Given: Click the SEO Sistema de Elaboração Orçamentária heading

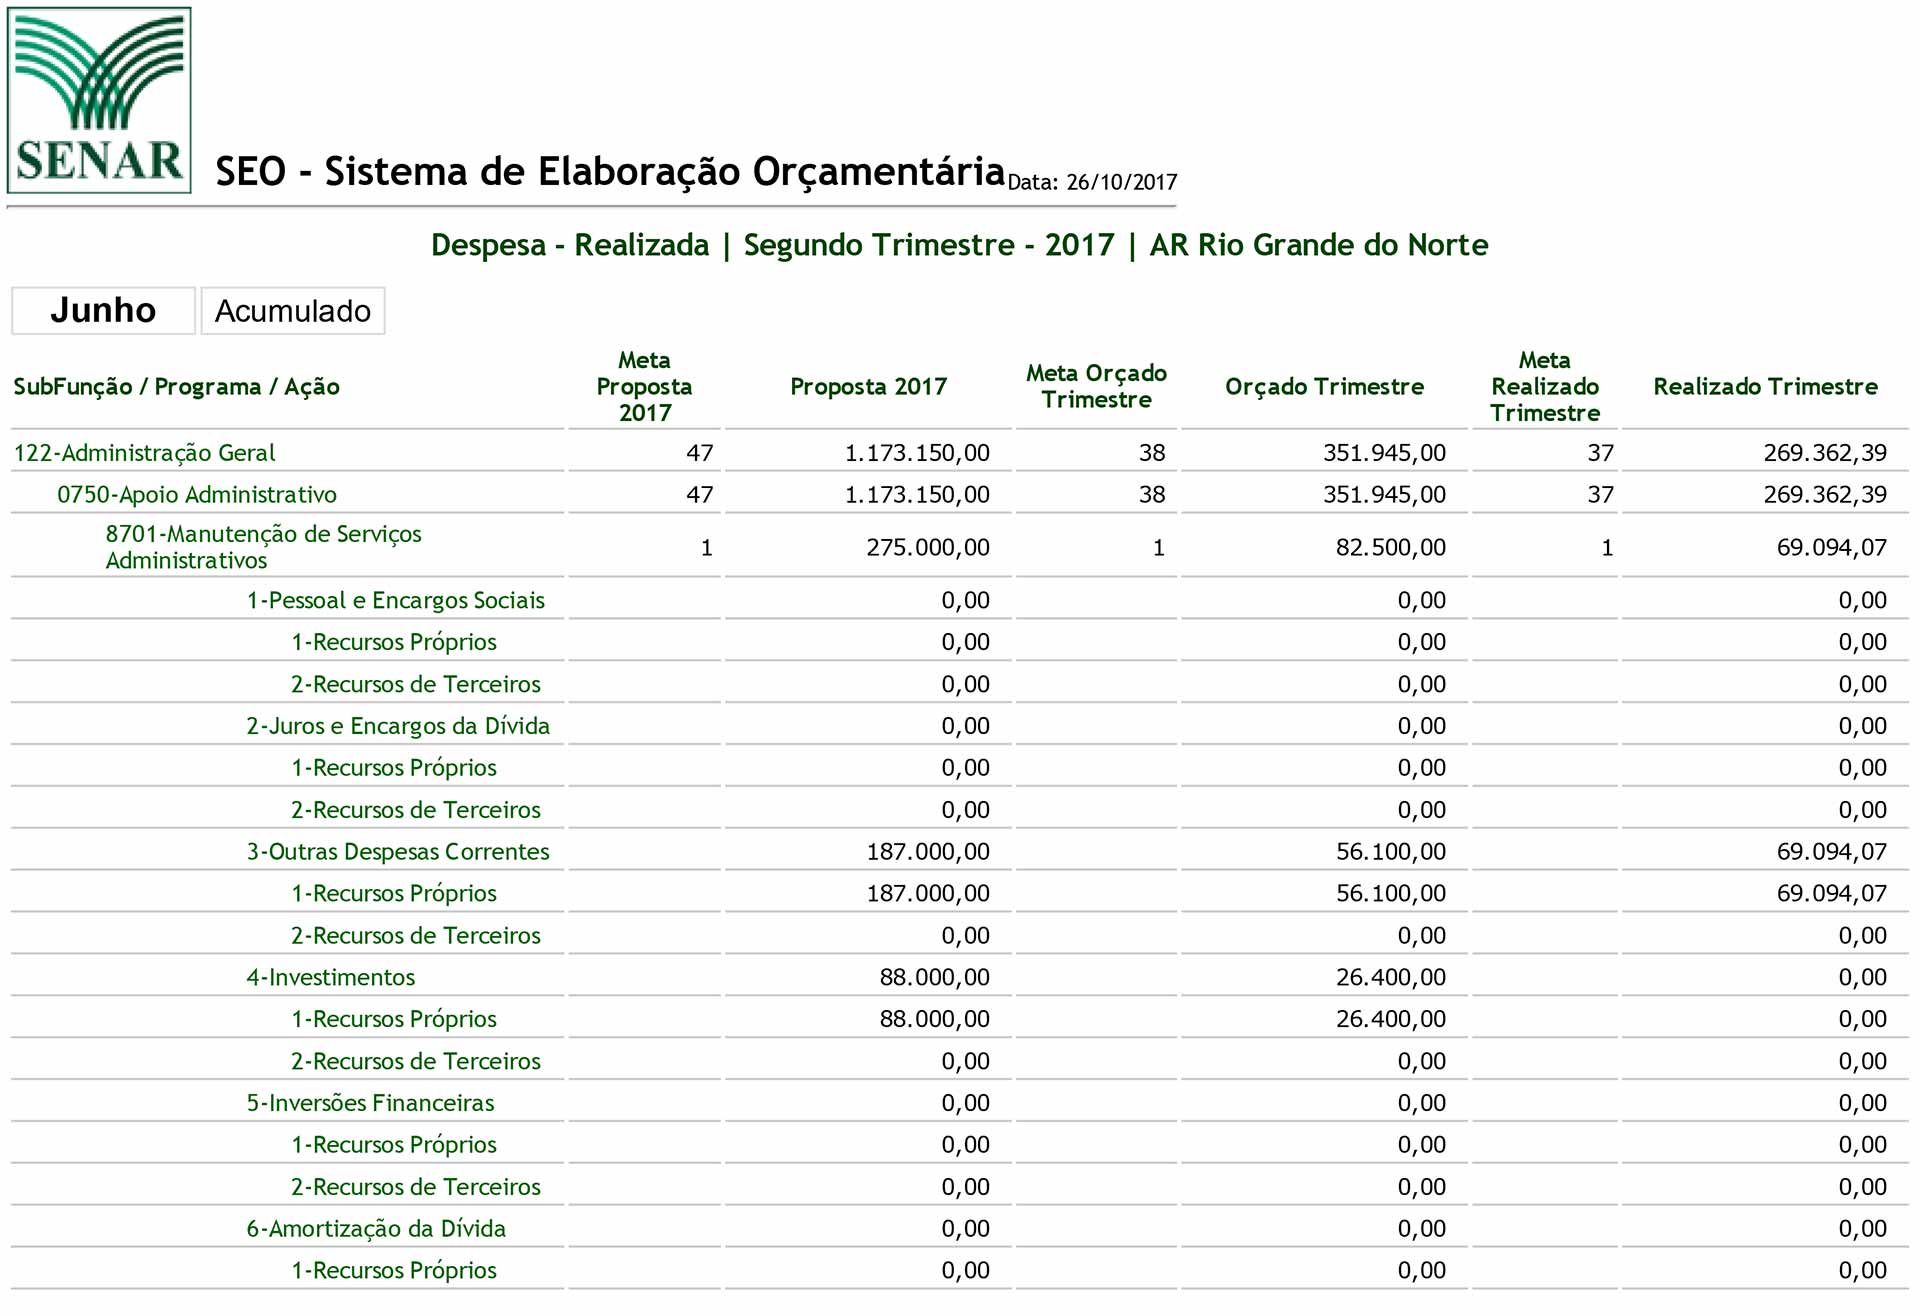Looking at the screenshot, I should point(610,172).
